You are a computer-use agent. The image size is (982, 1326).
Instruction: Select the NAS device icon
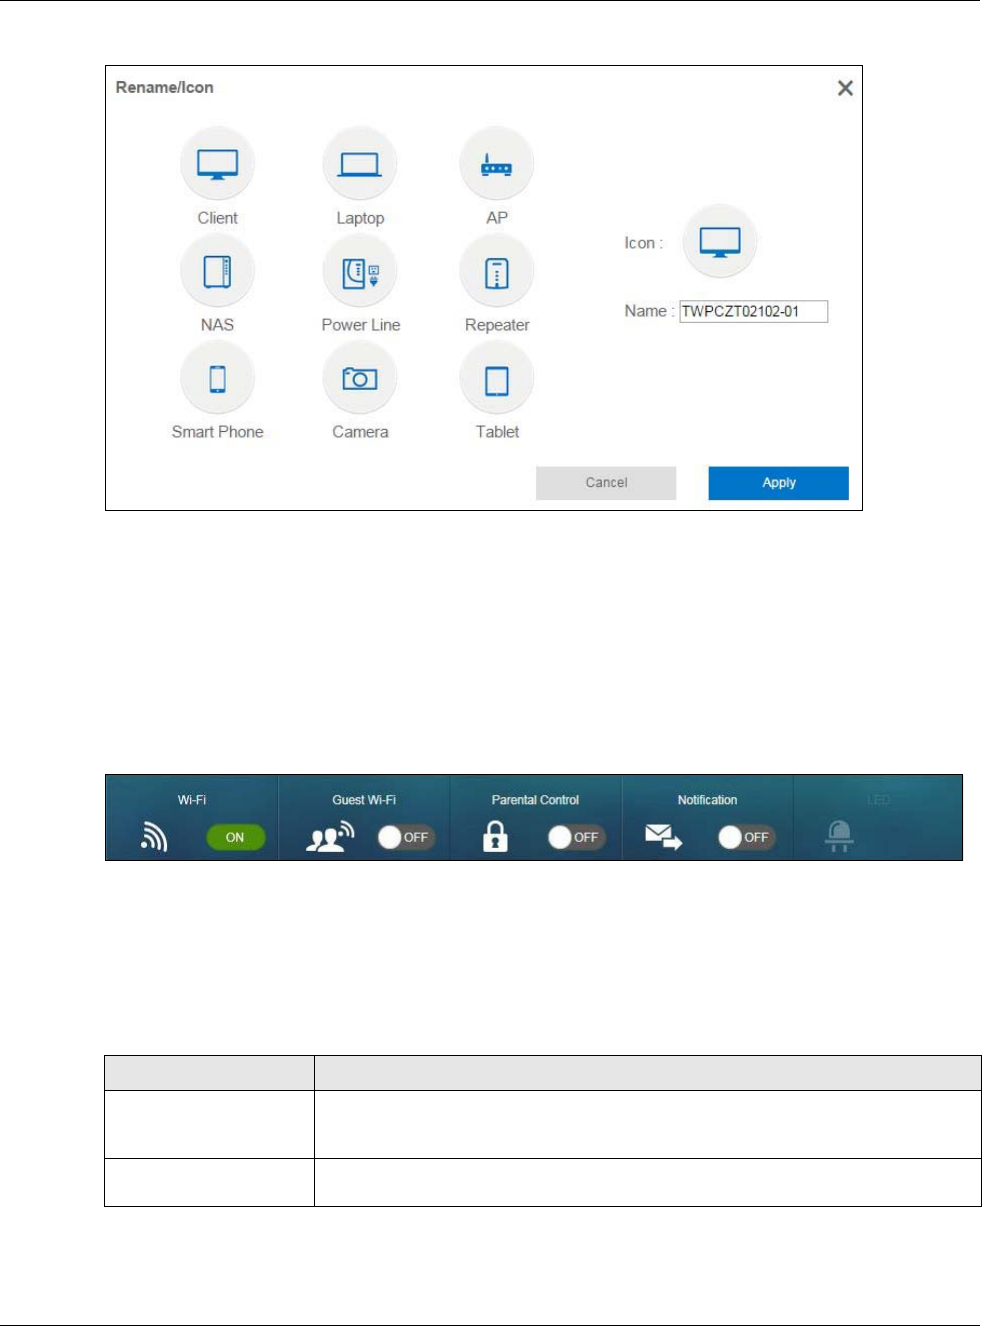click(217, 271)
